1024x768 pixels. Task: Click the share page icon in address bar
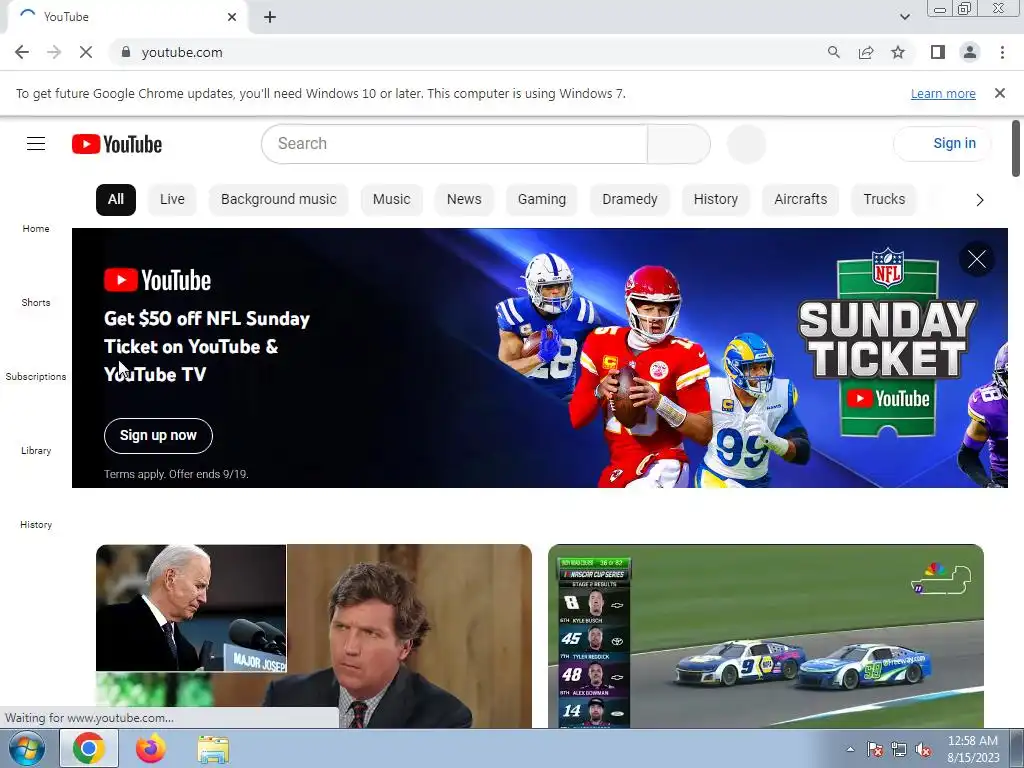(x=866, y=52)
